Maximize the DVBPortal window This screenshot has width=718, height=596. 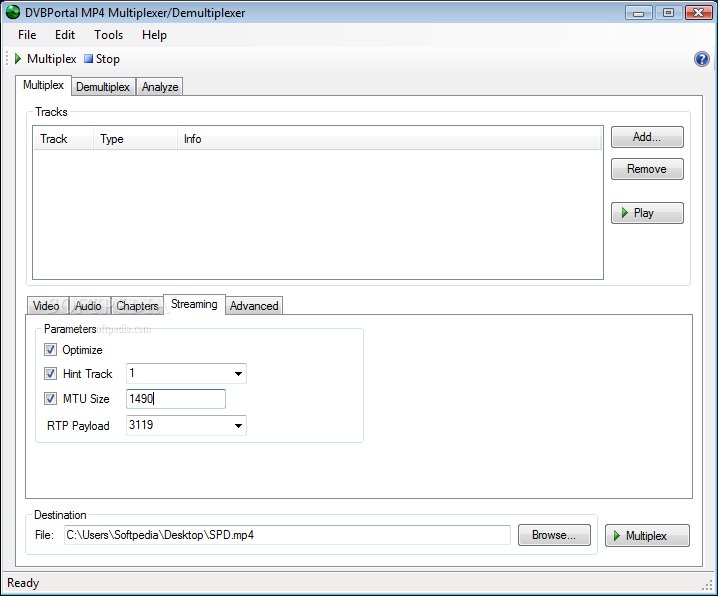[669, 13]
